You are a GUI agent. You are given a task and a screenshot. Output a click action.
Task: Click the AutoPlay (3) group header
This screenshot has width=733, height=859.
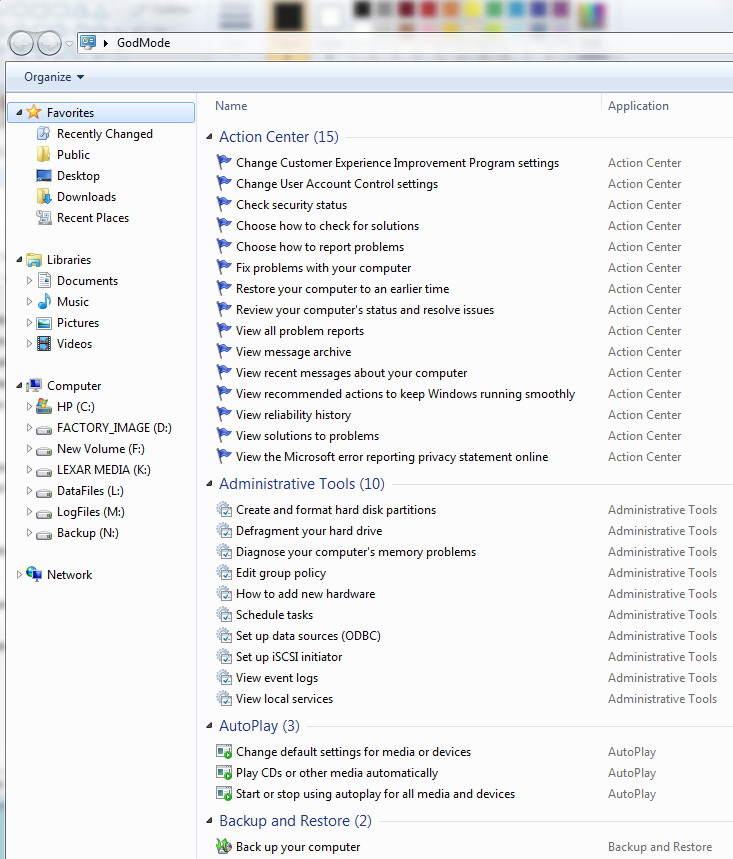click(x=259, y=726)
